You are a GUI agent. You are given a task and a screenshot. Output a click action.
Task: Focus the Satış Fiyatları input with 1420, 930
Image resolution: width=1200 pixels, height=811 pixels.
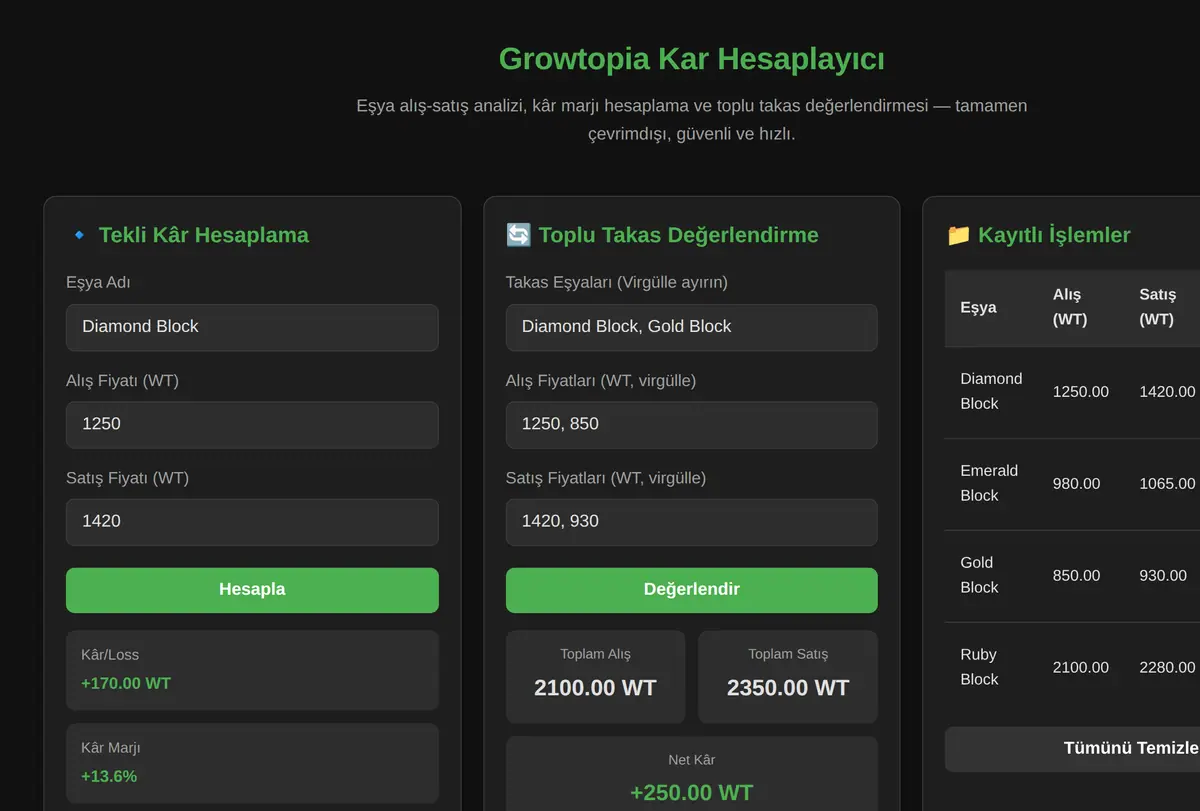tap(692, 522)
